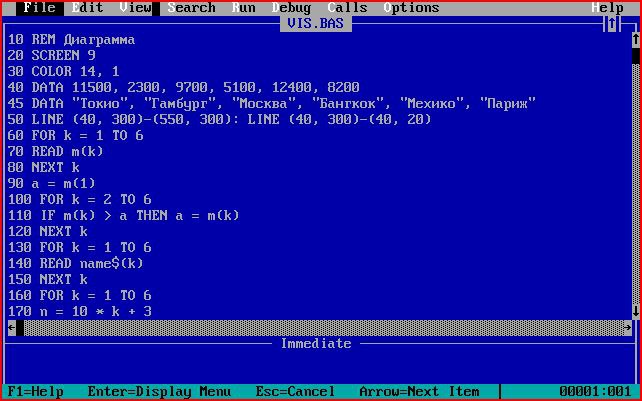This screenshot has width=642, height=401.
Task: Click the vertical scrollbar down arrow
Action: [x=635, y=311]
